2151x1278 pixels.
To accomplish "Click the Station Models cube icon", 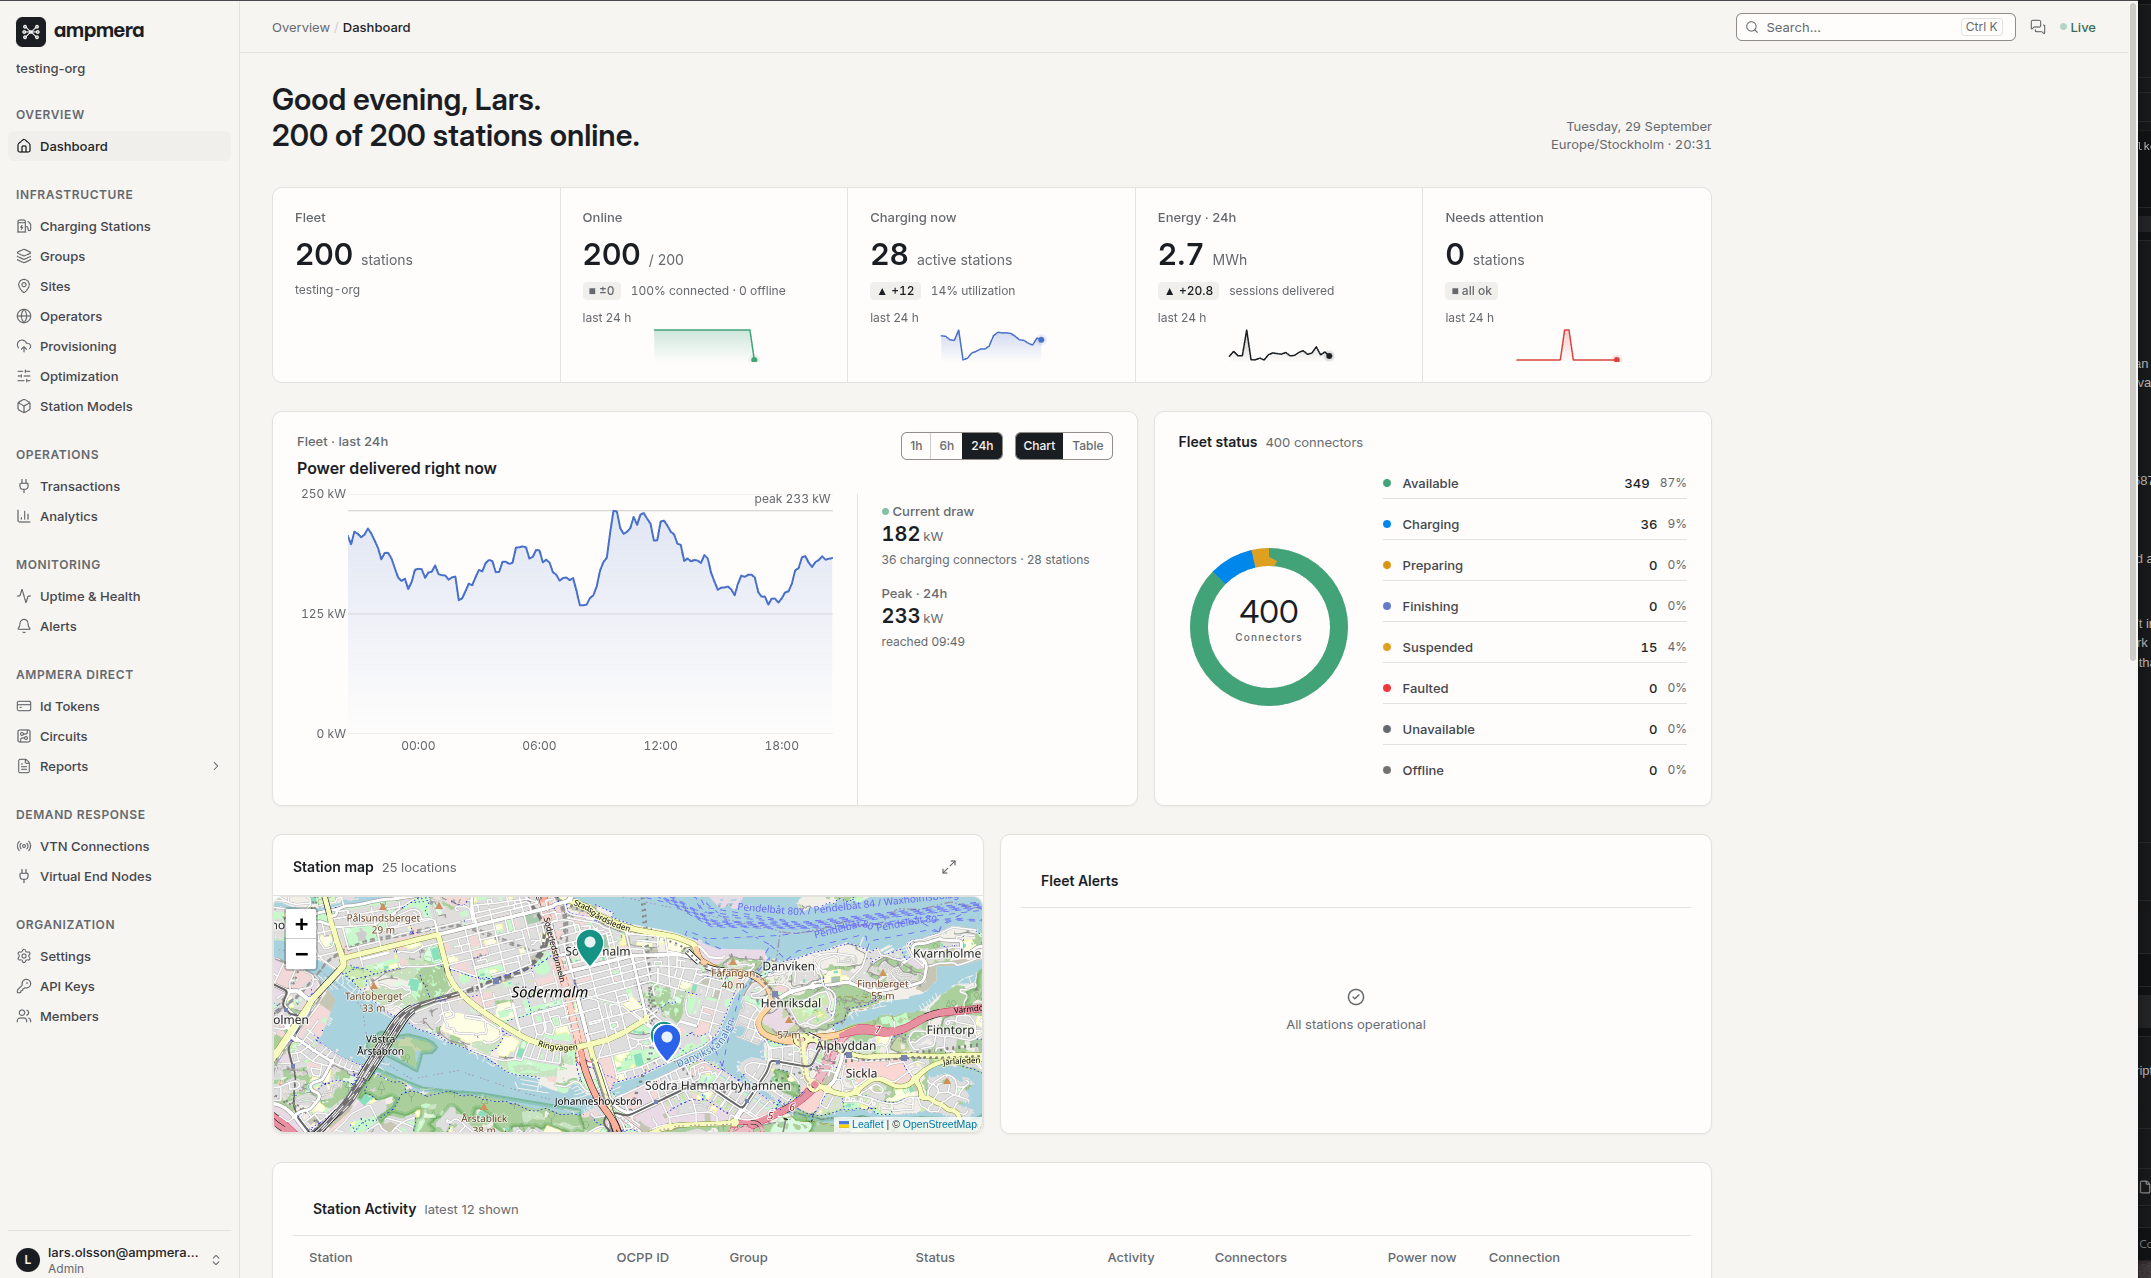I will [24, 407].
